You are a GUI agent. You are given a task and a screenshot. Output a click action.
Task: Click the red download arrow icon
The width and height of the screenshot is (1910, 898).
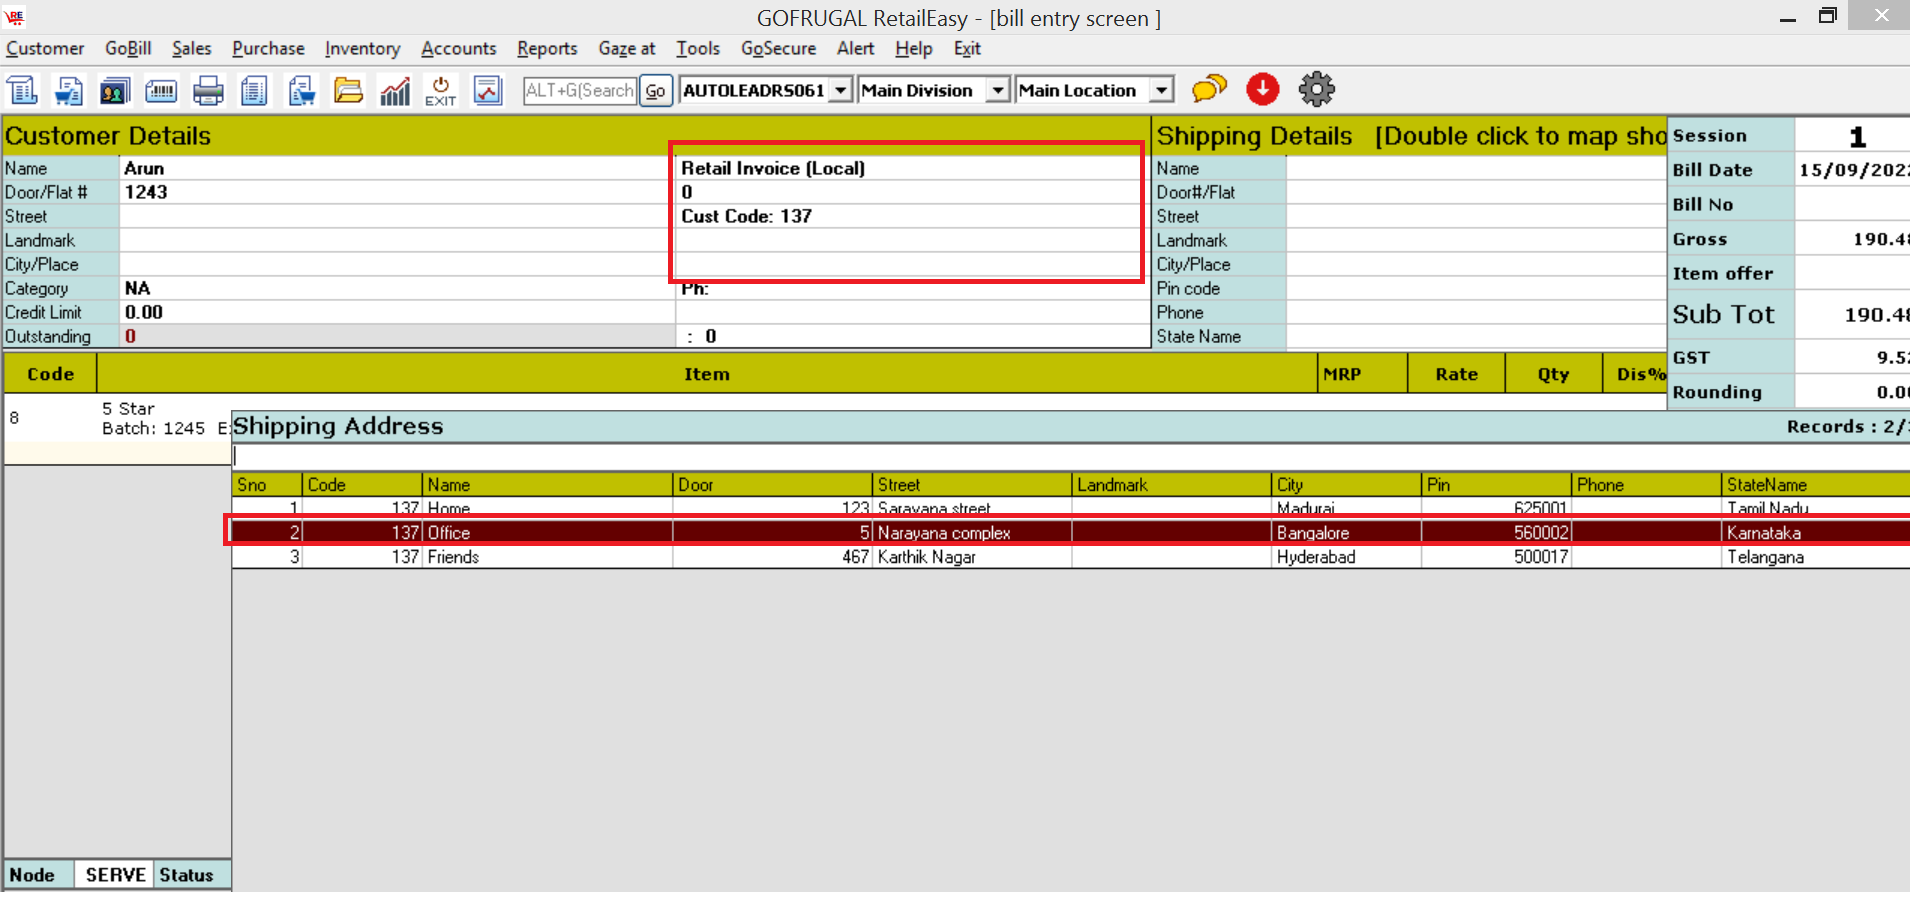tap(1263, 89)
